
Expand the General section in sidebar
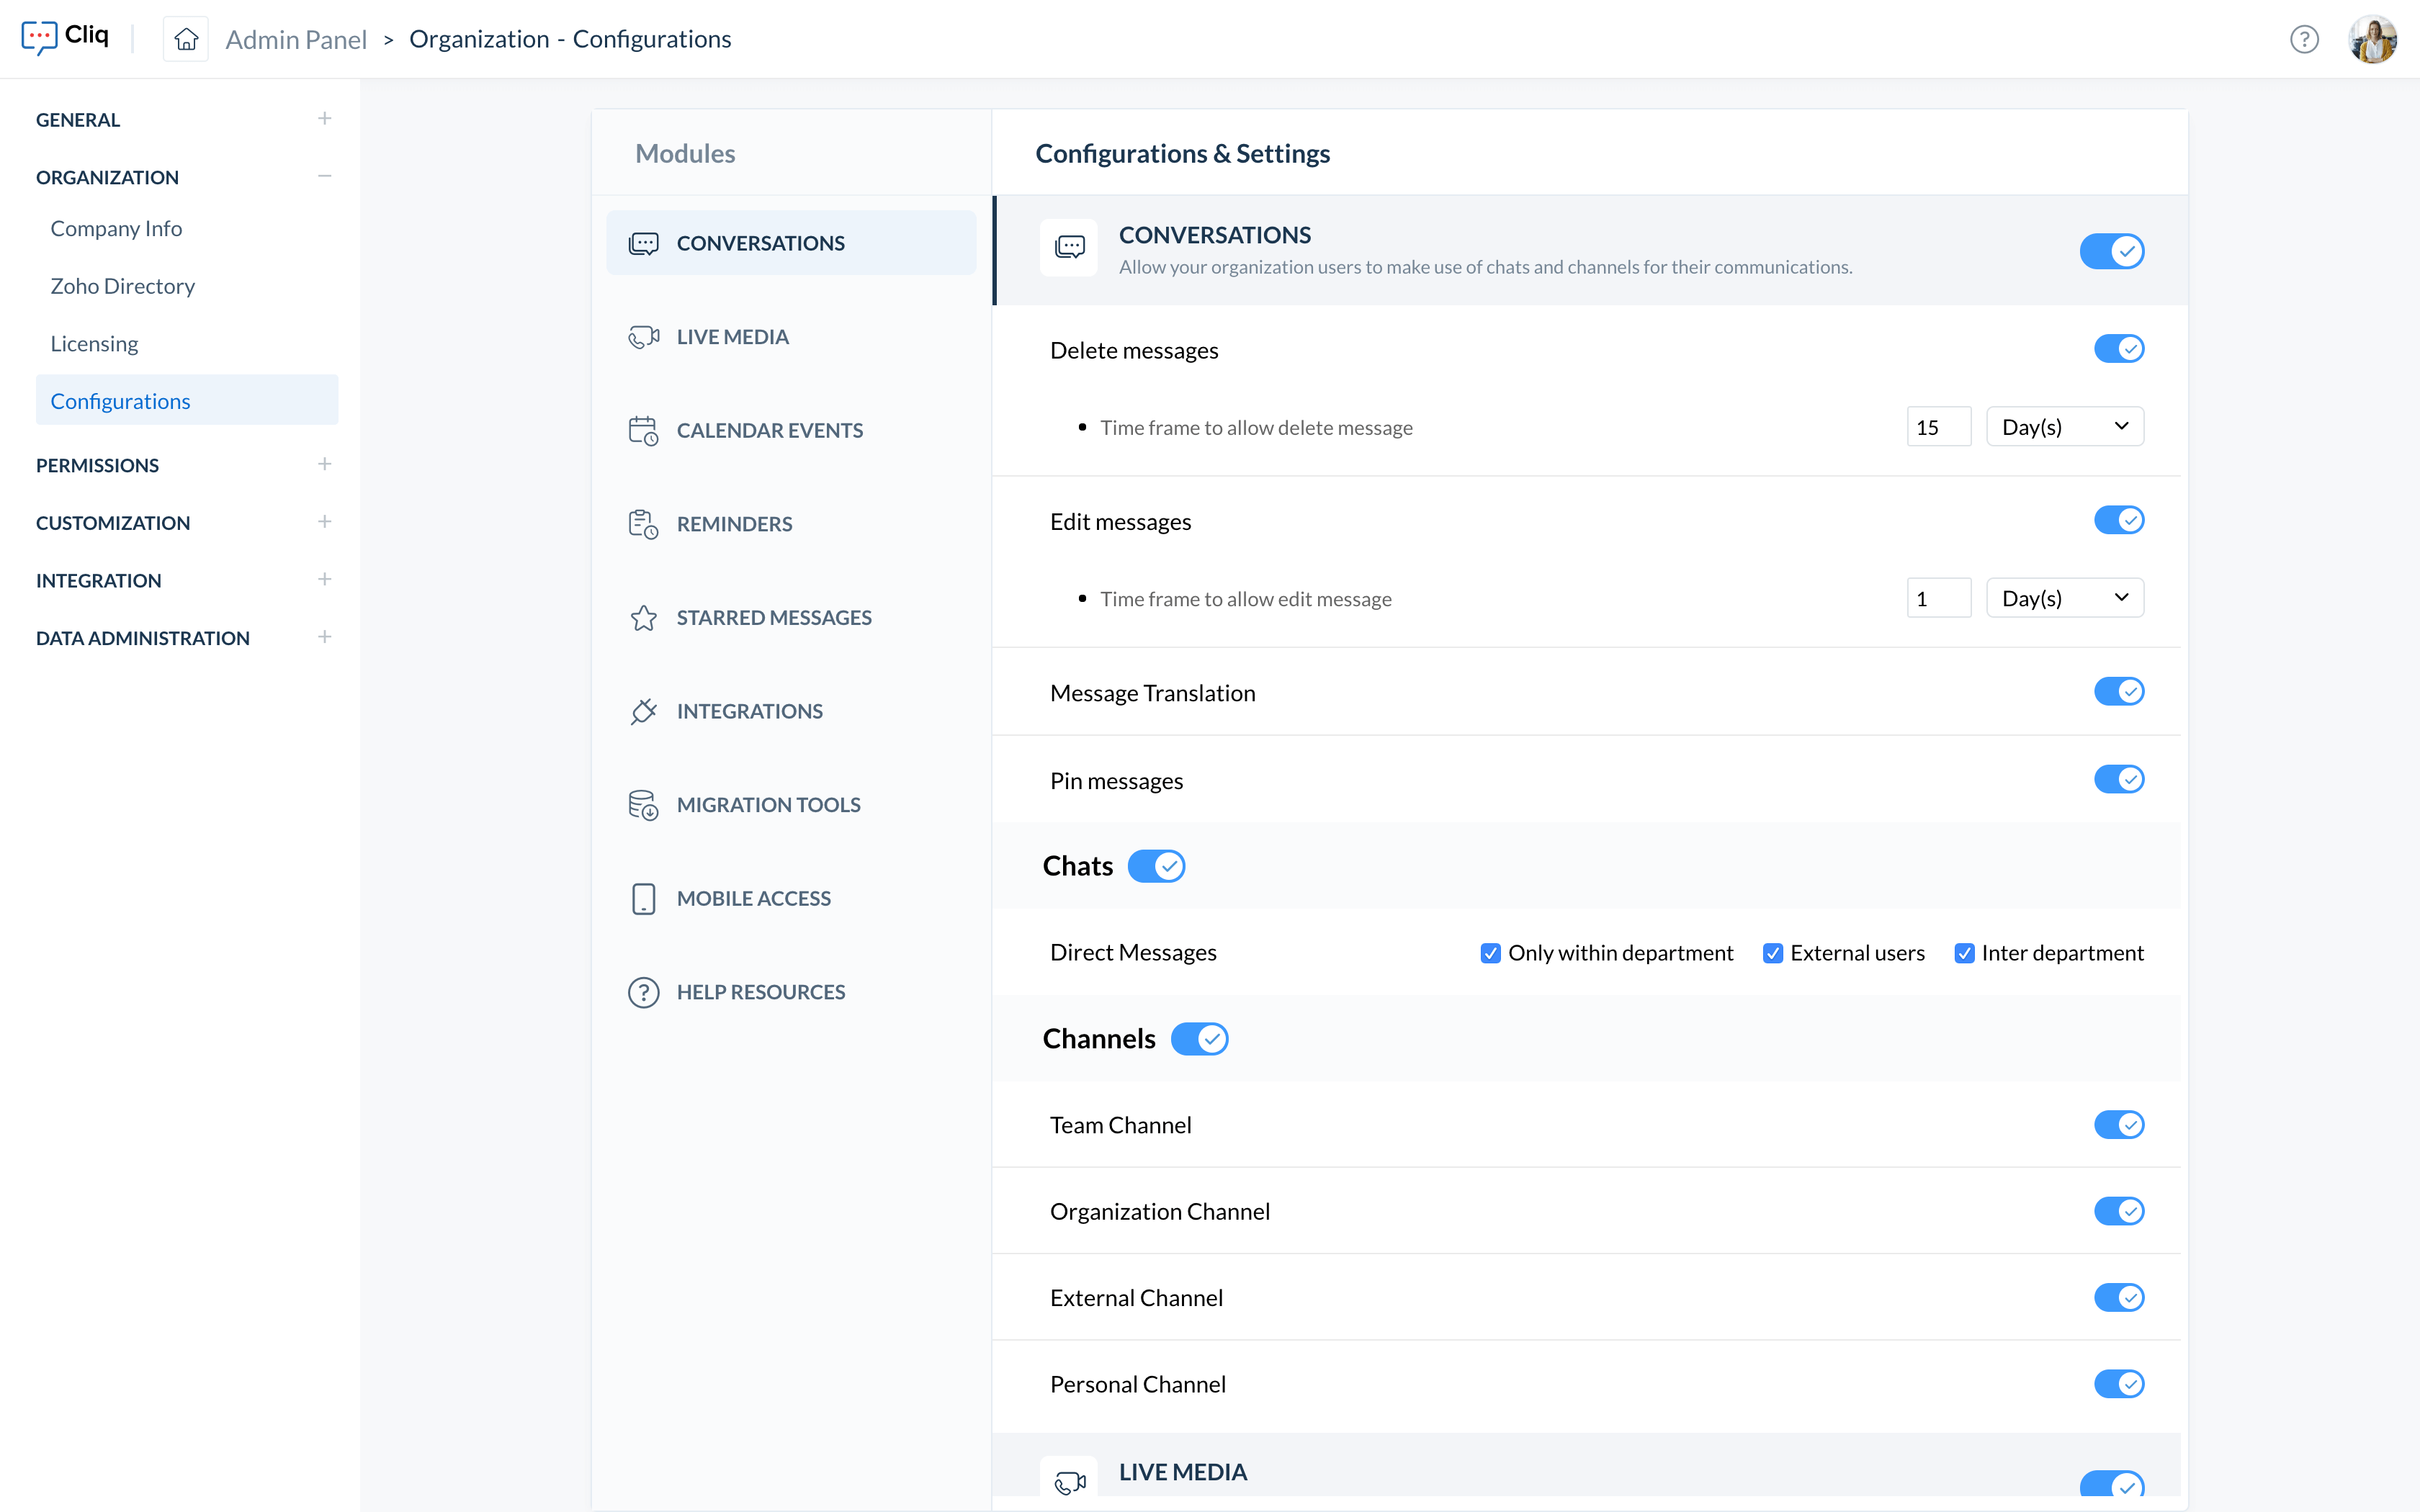pos(324,117)
